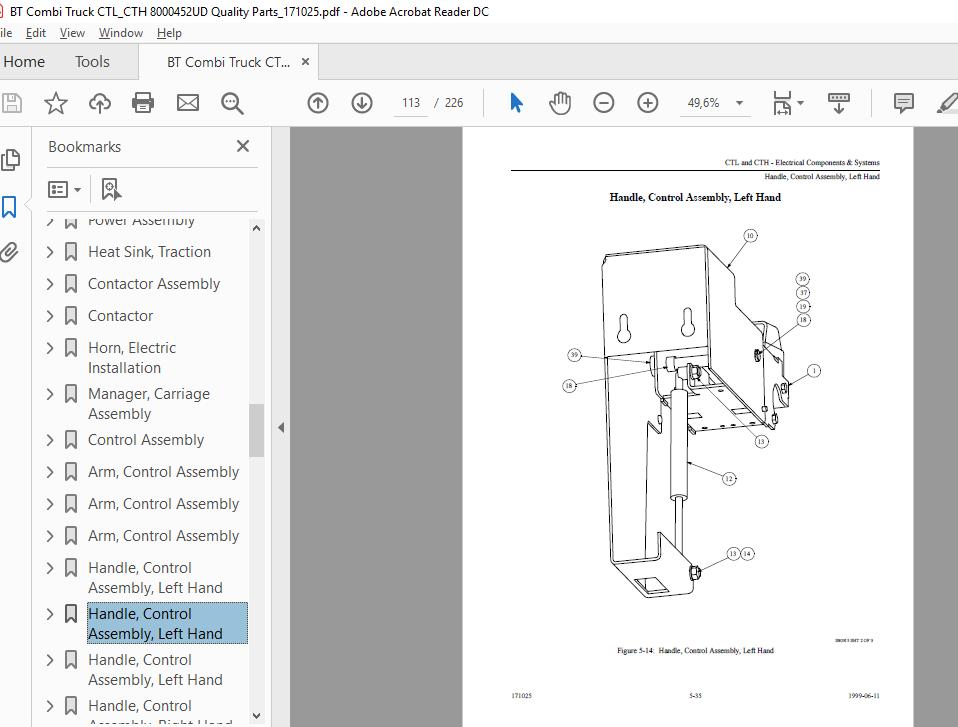The width and height of the screenshot is (958, 727).
Task: Go to next page arrow
Action: [x=362, y=103]
